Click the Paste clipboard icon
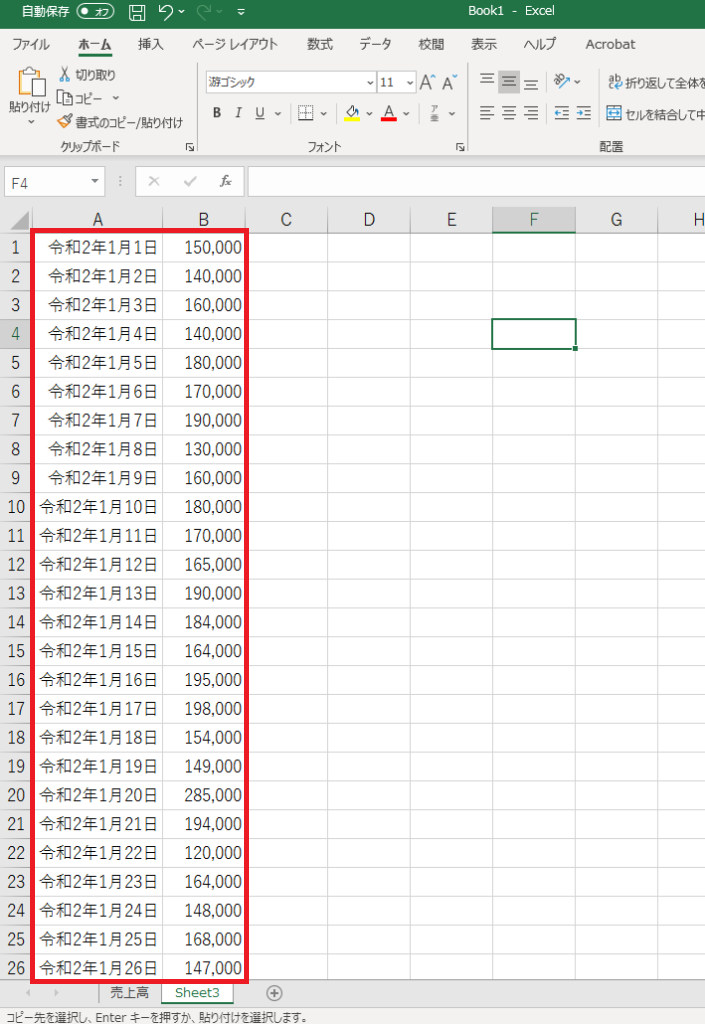Screen dimensions: 705x1024 [29, 87]
